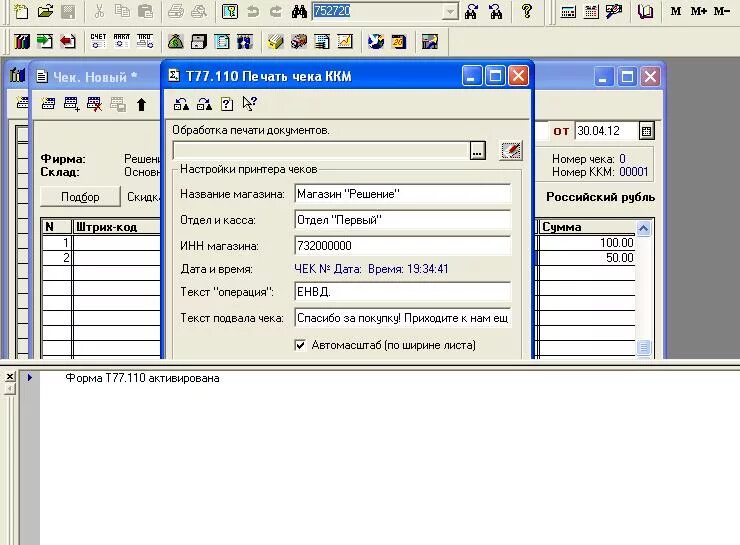740x545 pixels.
Task: Create a new document with main toolbar icon
Action: click(x=21, y=11)
